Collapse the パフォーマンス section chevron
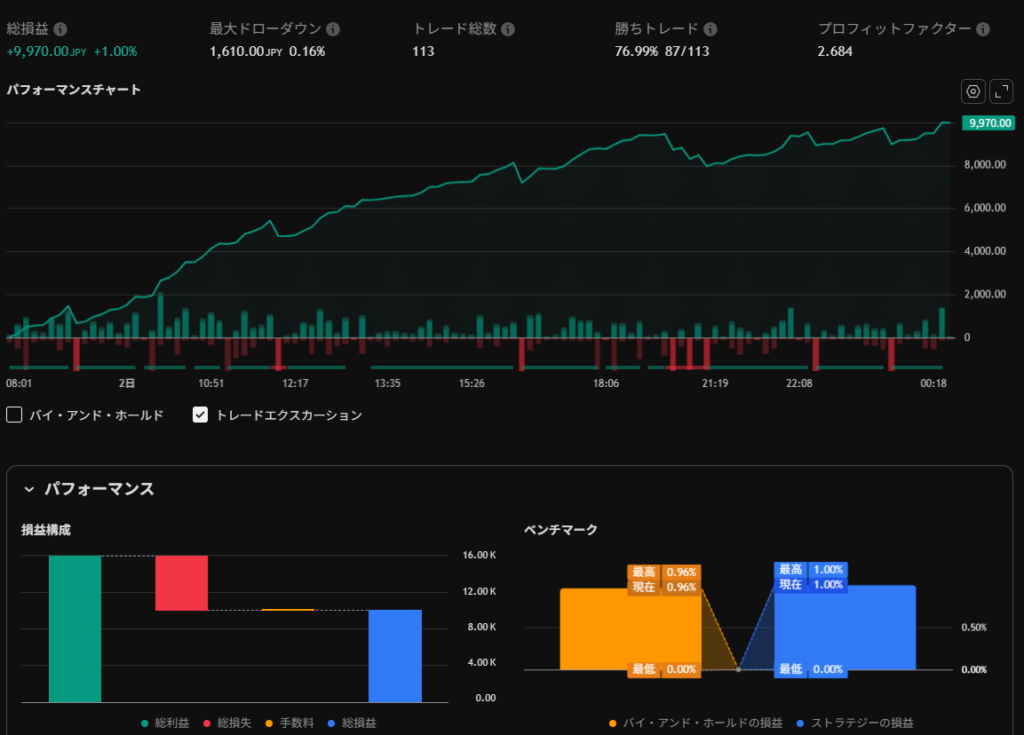Viewport: 1024px width, 735px height. [28, 489]
